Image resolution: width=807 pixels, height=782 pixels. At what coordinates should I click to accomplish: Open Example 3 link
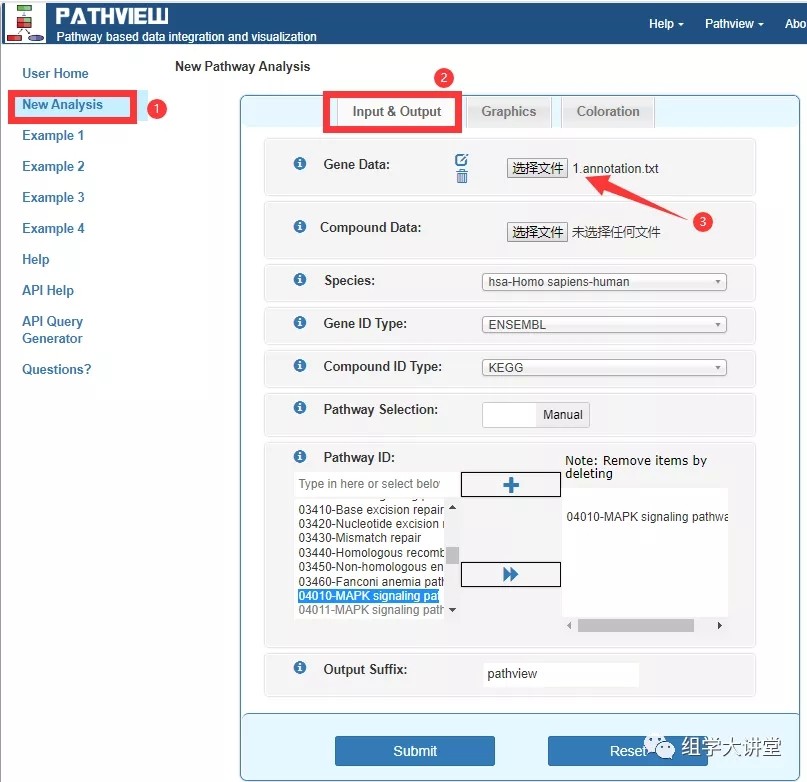(x=53, y=197)
